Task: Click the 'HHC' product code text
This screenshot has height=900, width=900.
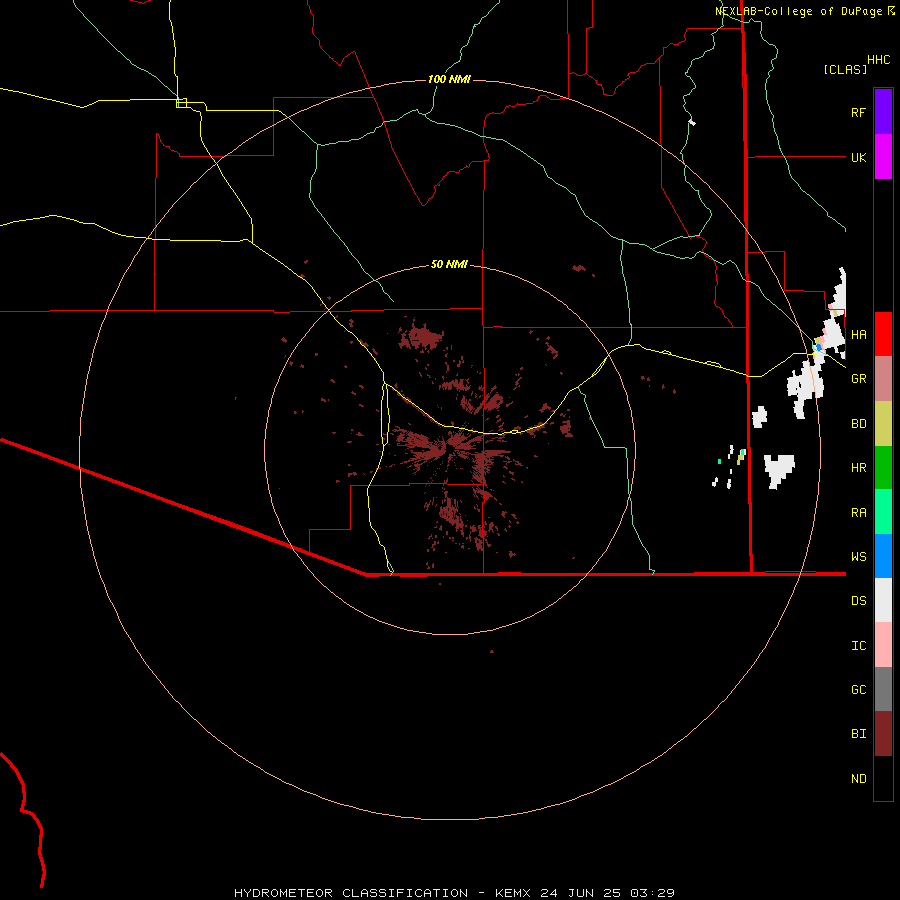Action: pyautogui.click(x=879, y=60)
